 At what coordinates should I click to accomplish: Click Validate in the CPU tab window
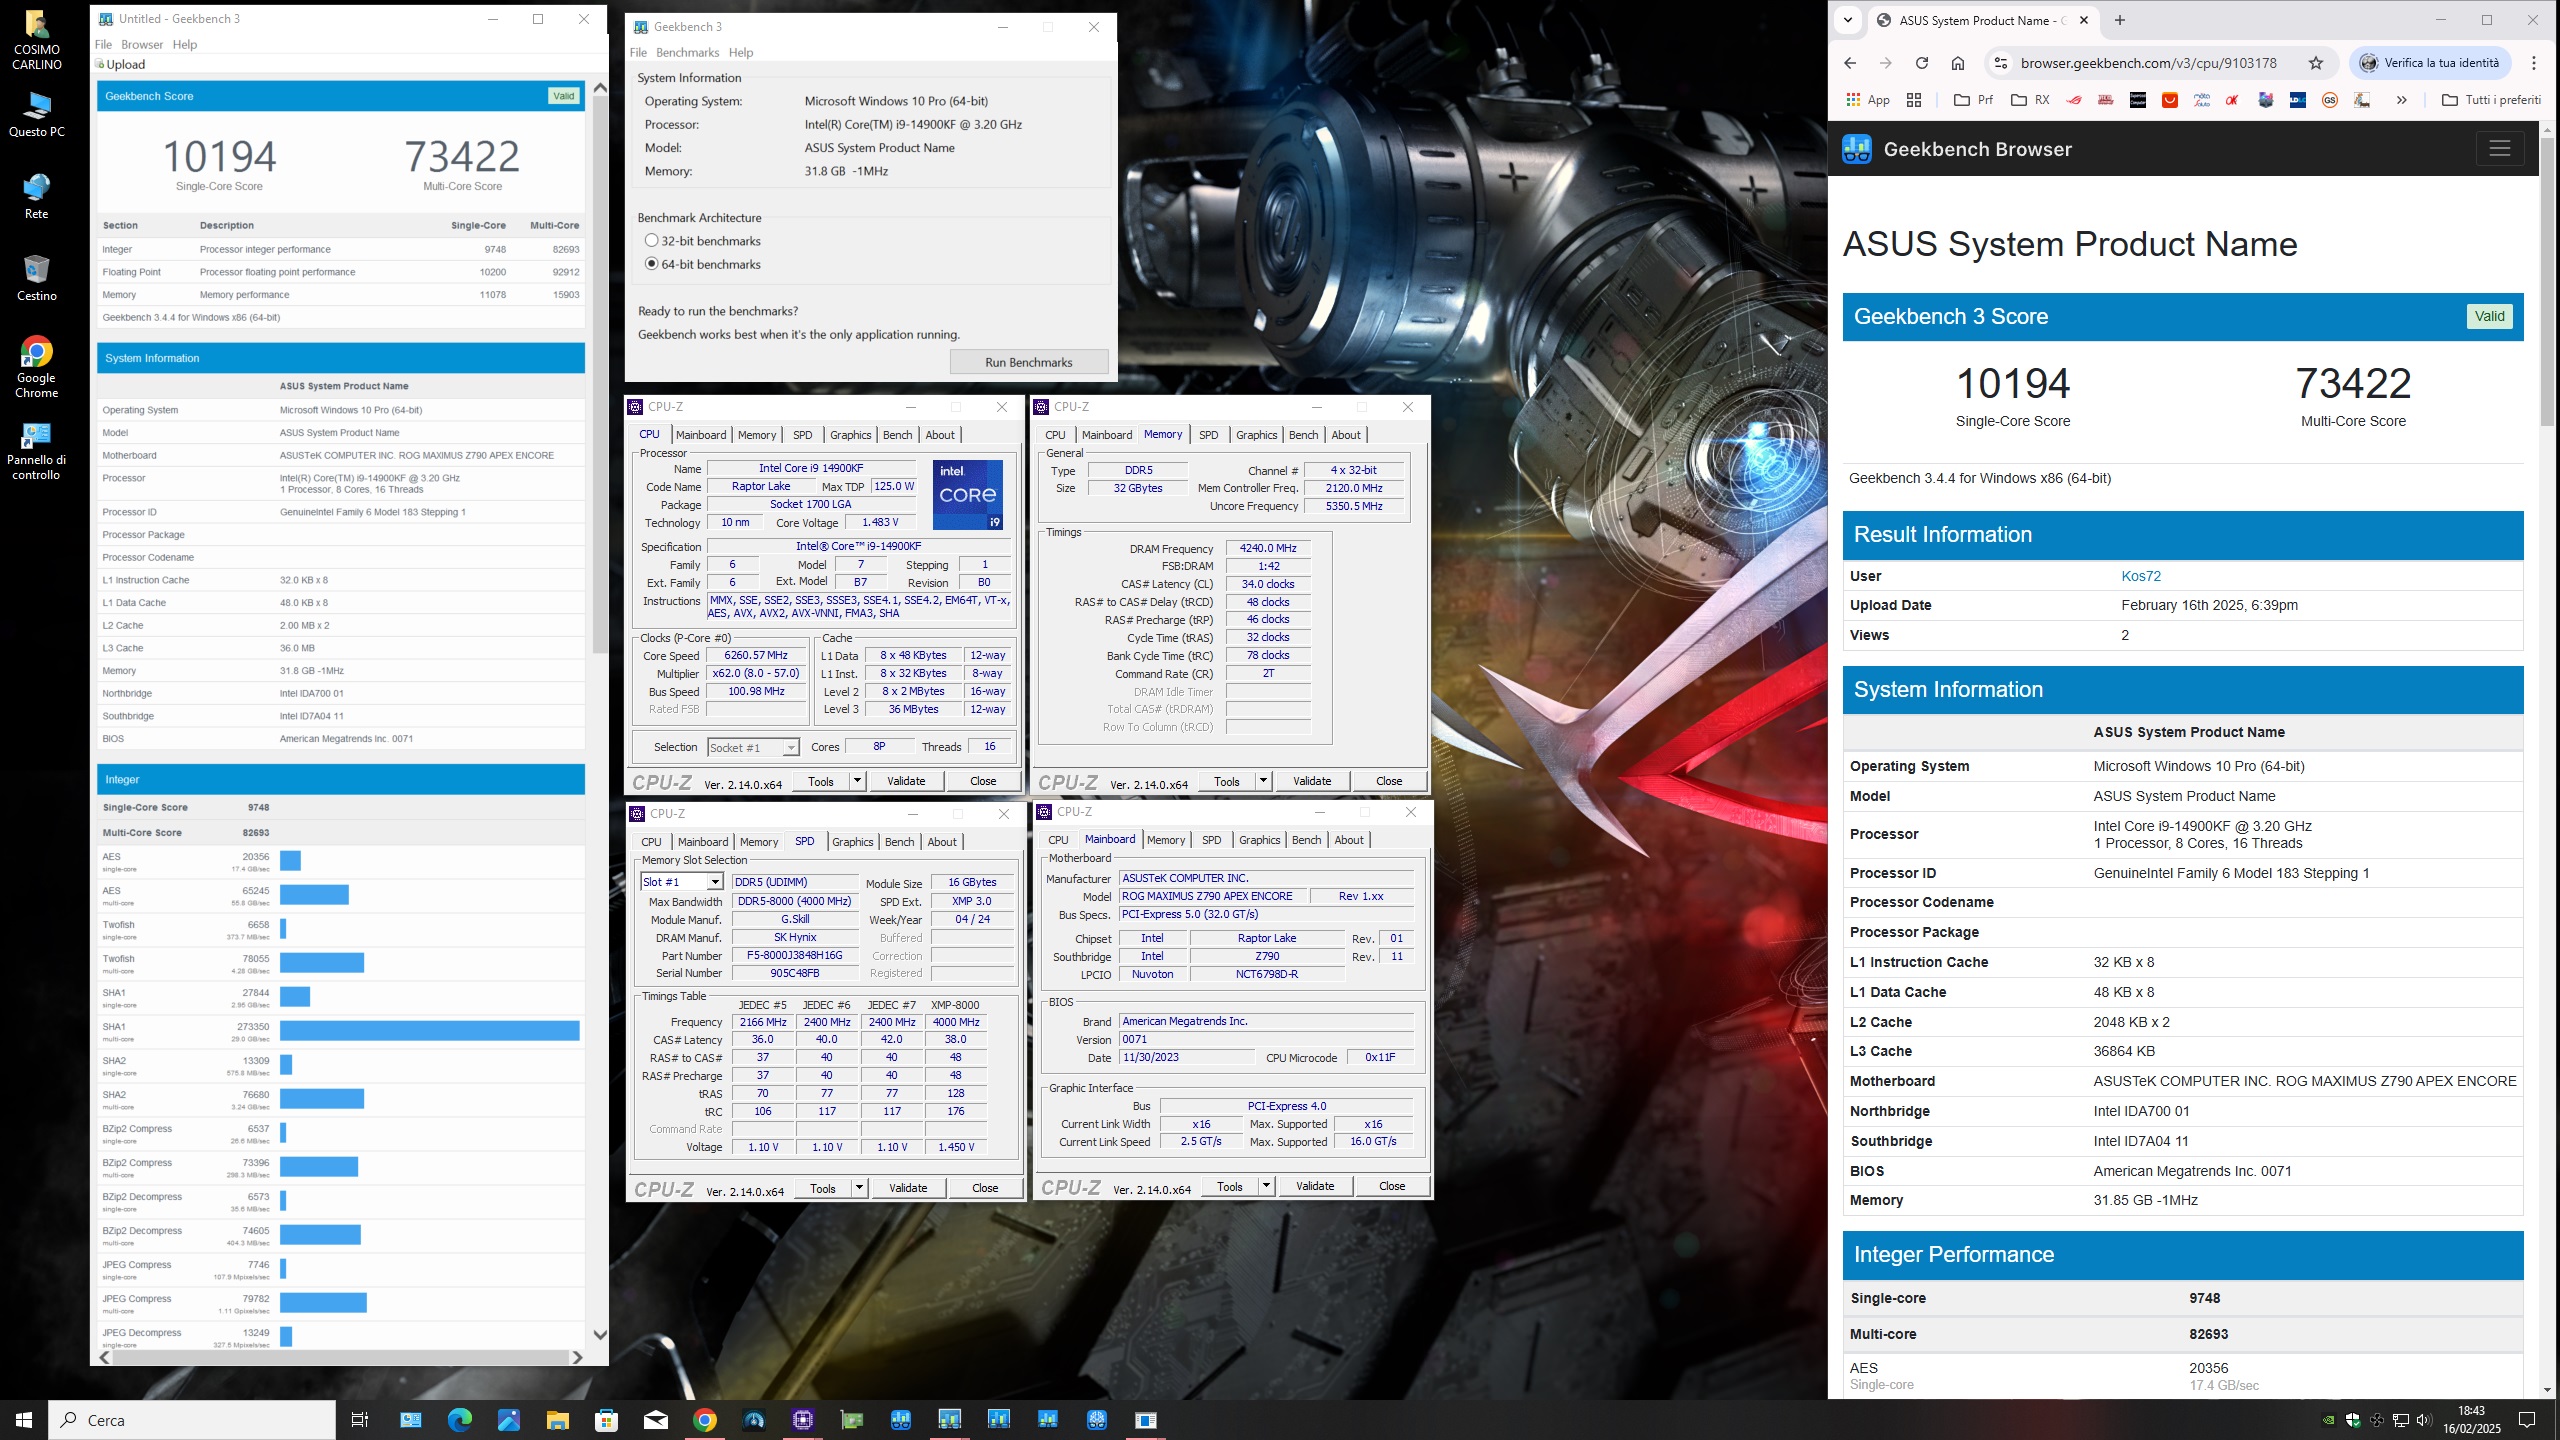(x=906, y=781)
